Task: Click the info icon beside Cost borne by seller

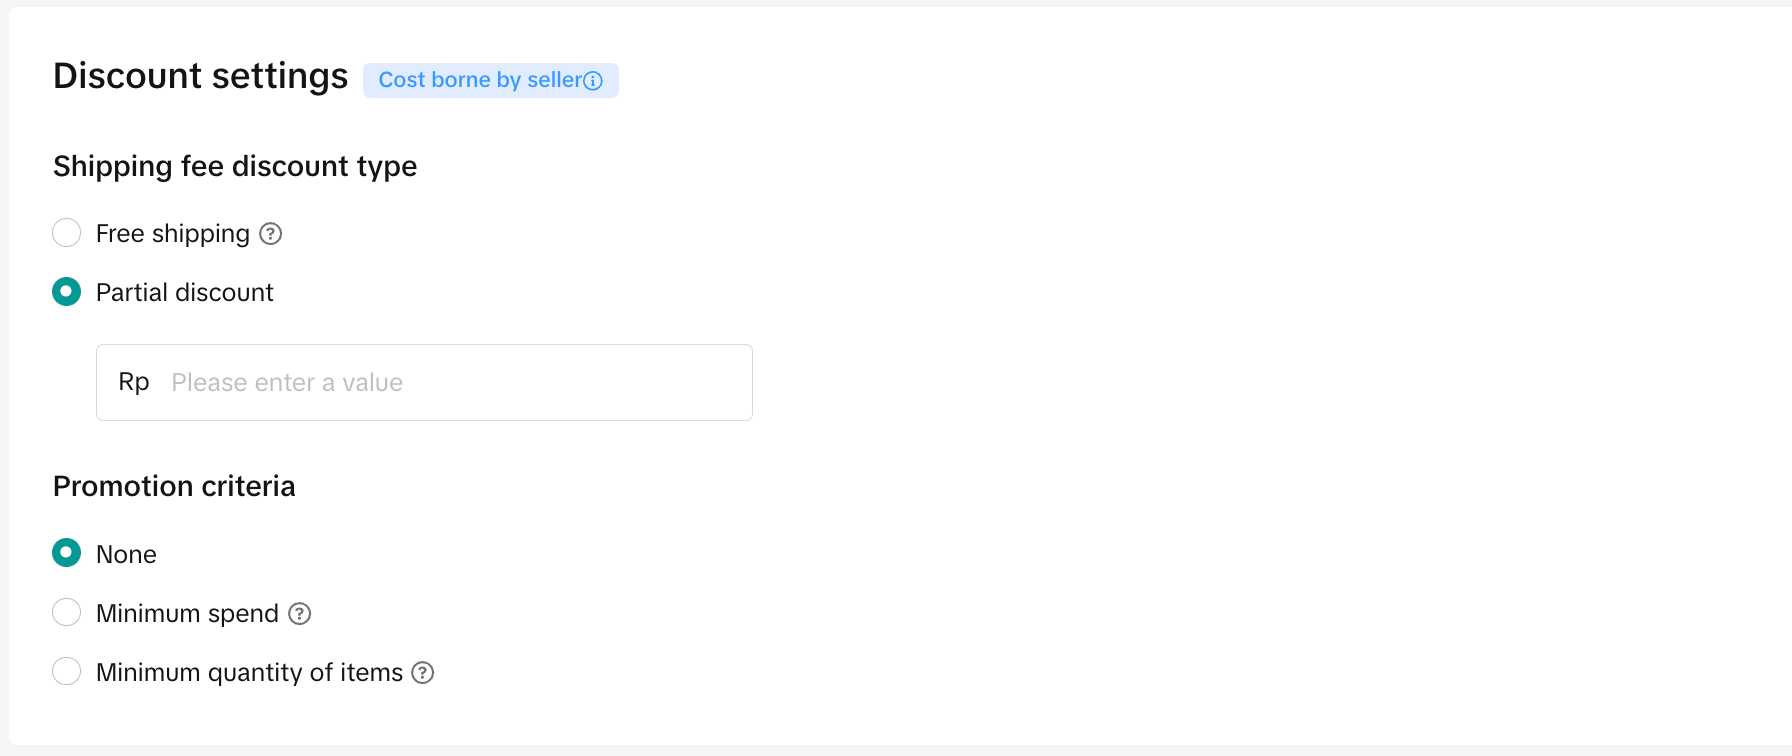Action: coord(593,81)
